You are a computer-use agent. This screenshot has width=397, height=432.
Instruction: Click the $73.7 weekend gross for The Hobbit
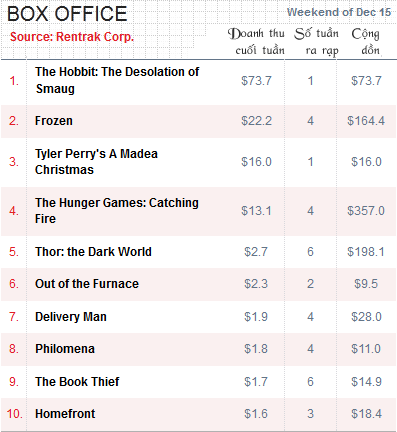coord(256,81)
